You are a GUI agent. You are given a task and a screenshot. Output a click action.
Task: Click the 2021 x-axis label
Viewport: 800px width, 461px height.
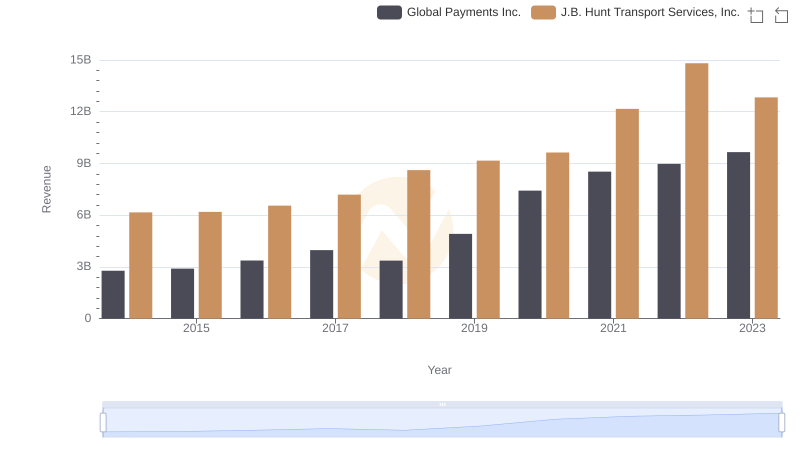(613, 328)
